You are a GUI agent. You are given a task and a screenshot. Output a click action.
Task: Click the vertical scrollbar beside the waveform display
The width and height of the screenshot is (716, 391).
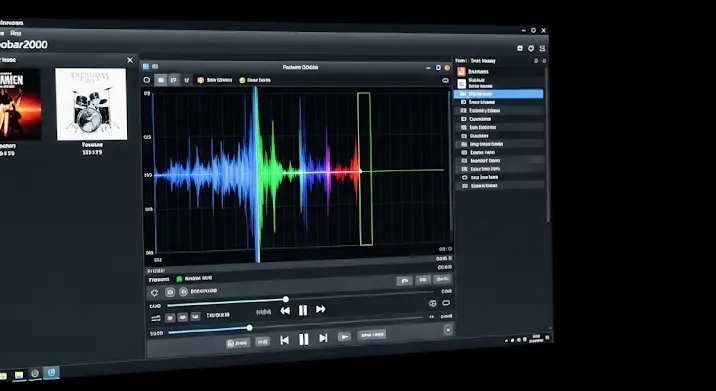pyautogui.click(x=451, y=160)
